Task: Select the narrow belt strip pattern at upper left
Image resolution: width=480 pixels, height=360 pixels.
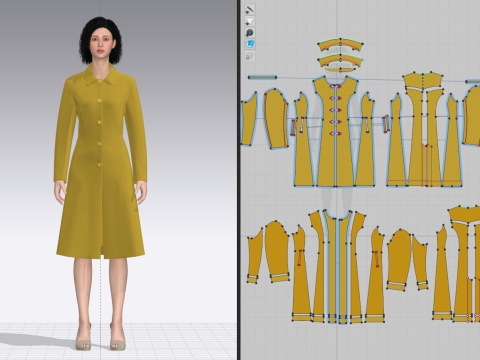Action: [x=262, y=77]
